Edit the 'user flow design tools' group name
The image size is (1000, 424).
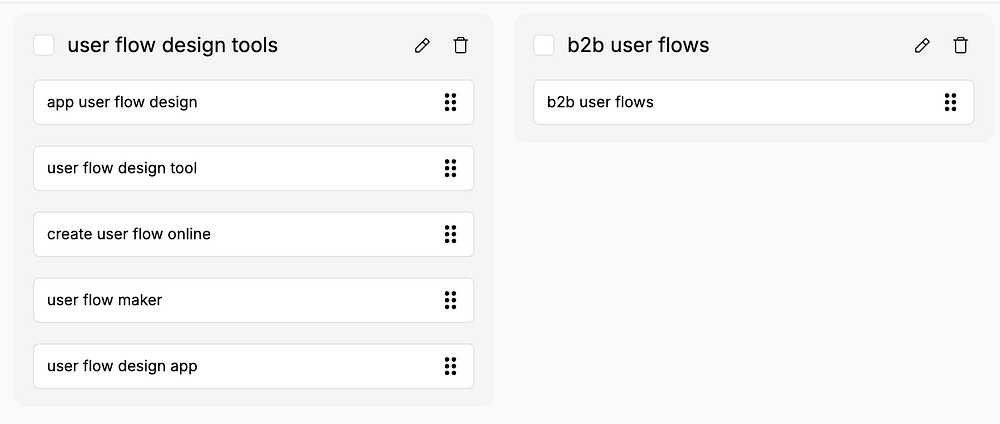click(422, 45)
